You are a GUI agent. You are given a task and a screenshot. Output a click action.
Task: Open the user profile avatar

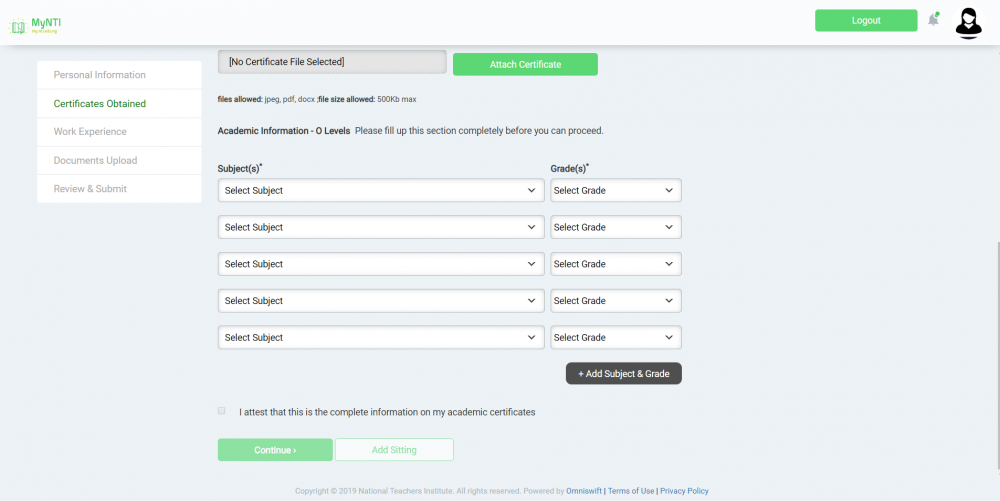click(968, 22)
